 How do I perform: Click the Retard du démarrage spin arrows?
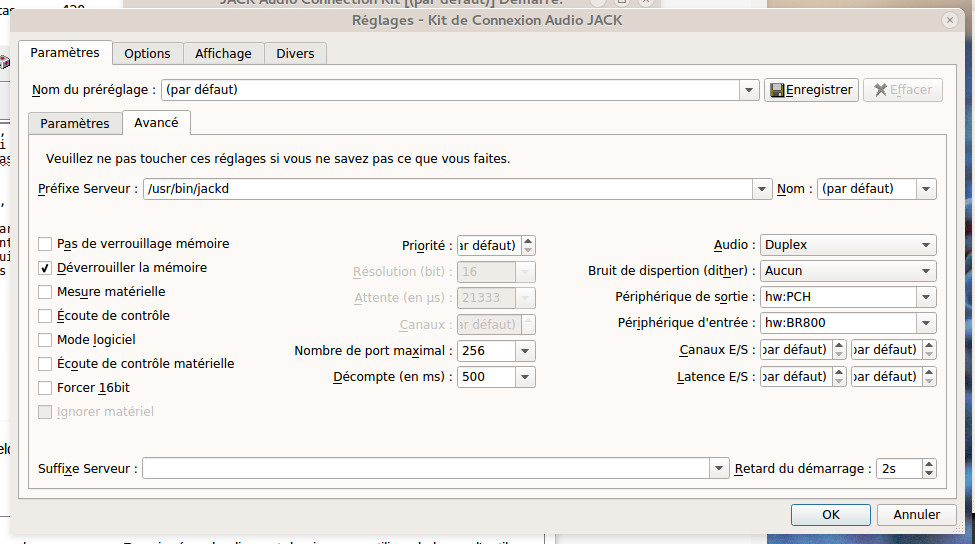[x=929, y=468]
